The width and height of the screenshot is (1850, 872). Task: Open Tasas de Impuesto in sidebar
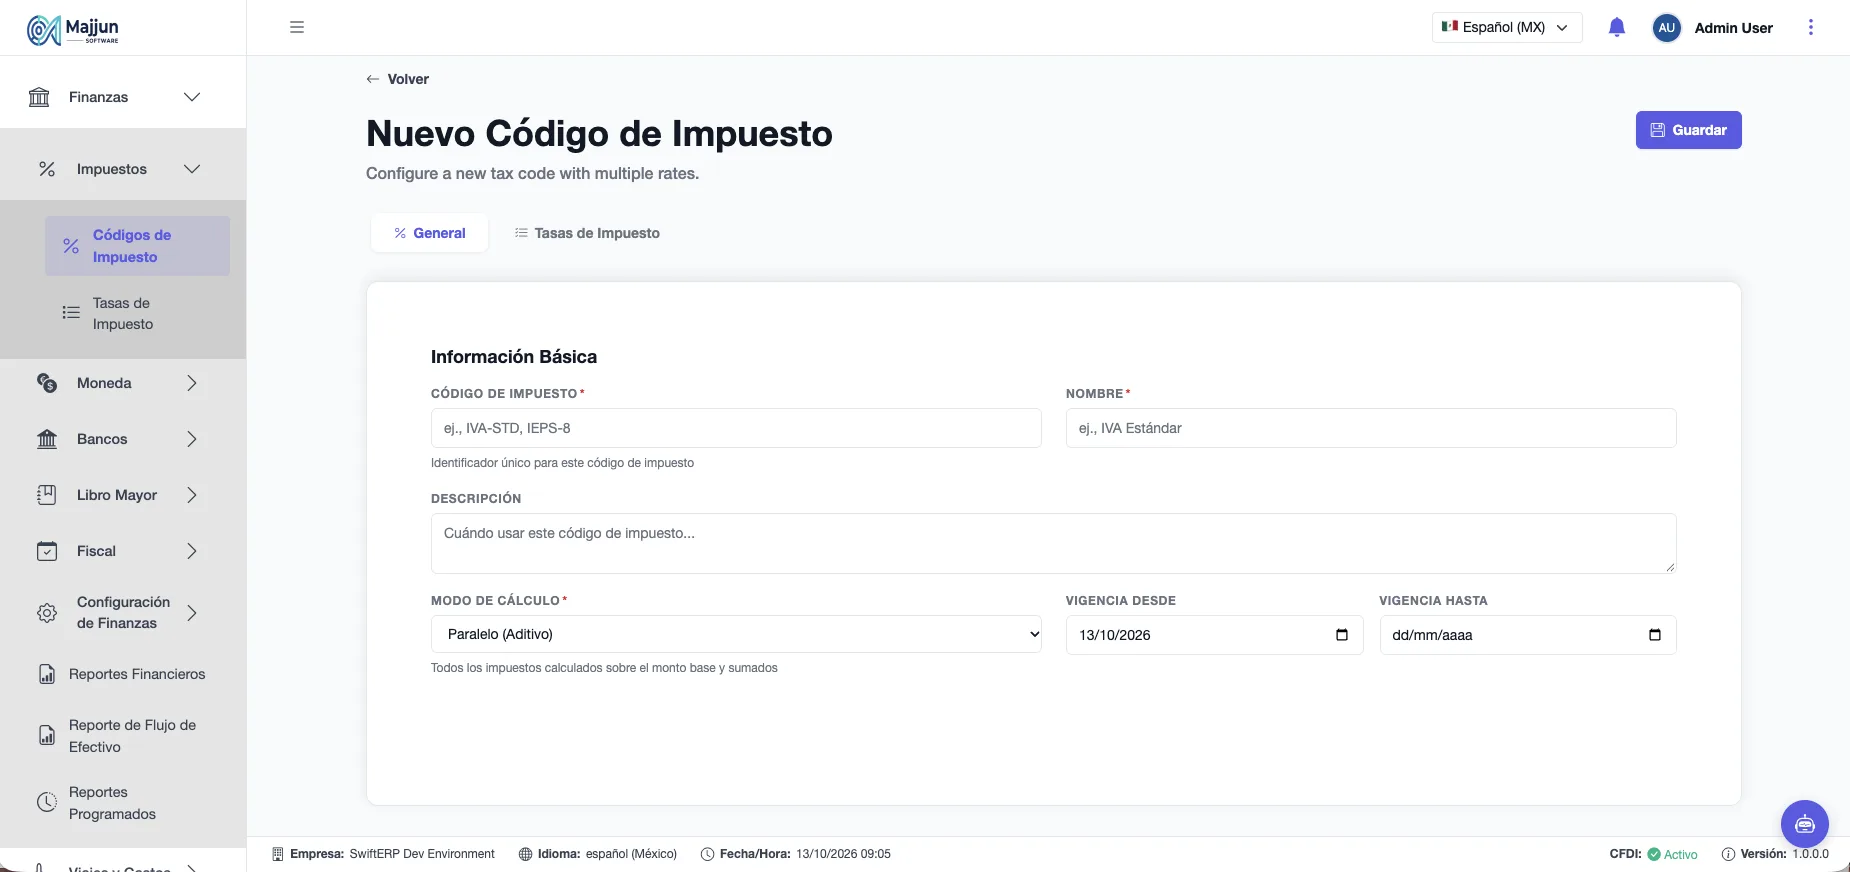[x=137, y=313]
